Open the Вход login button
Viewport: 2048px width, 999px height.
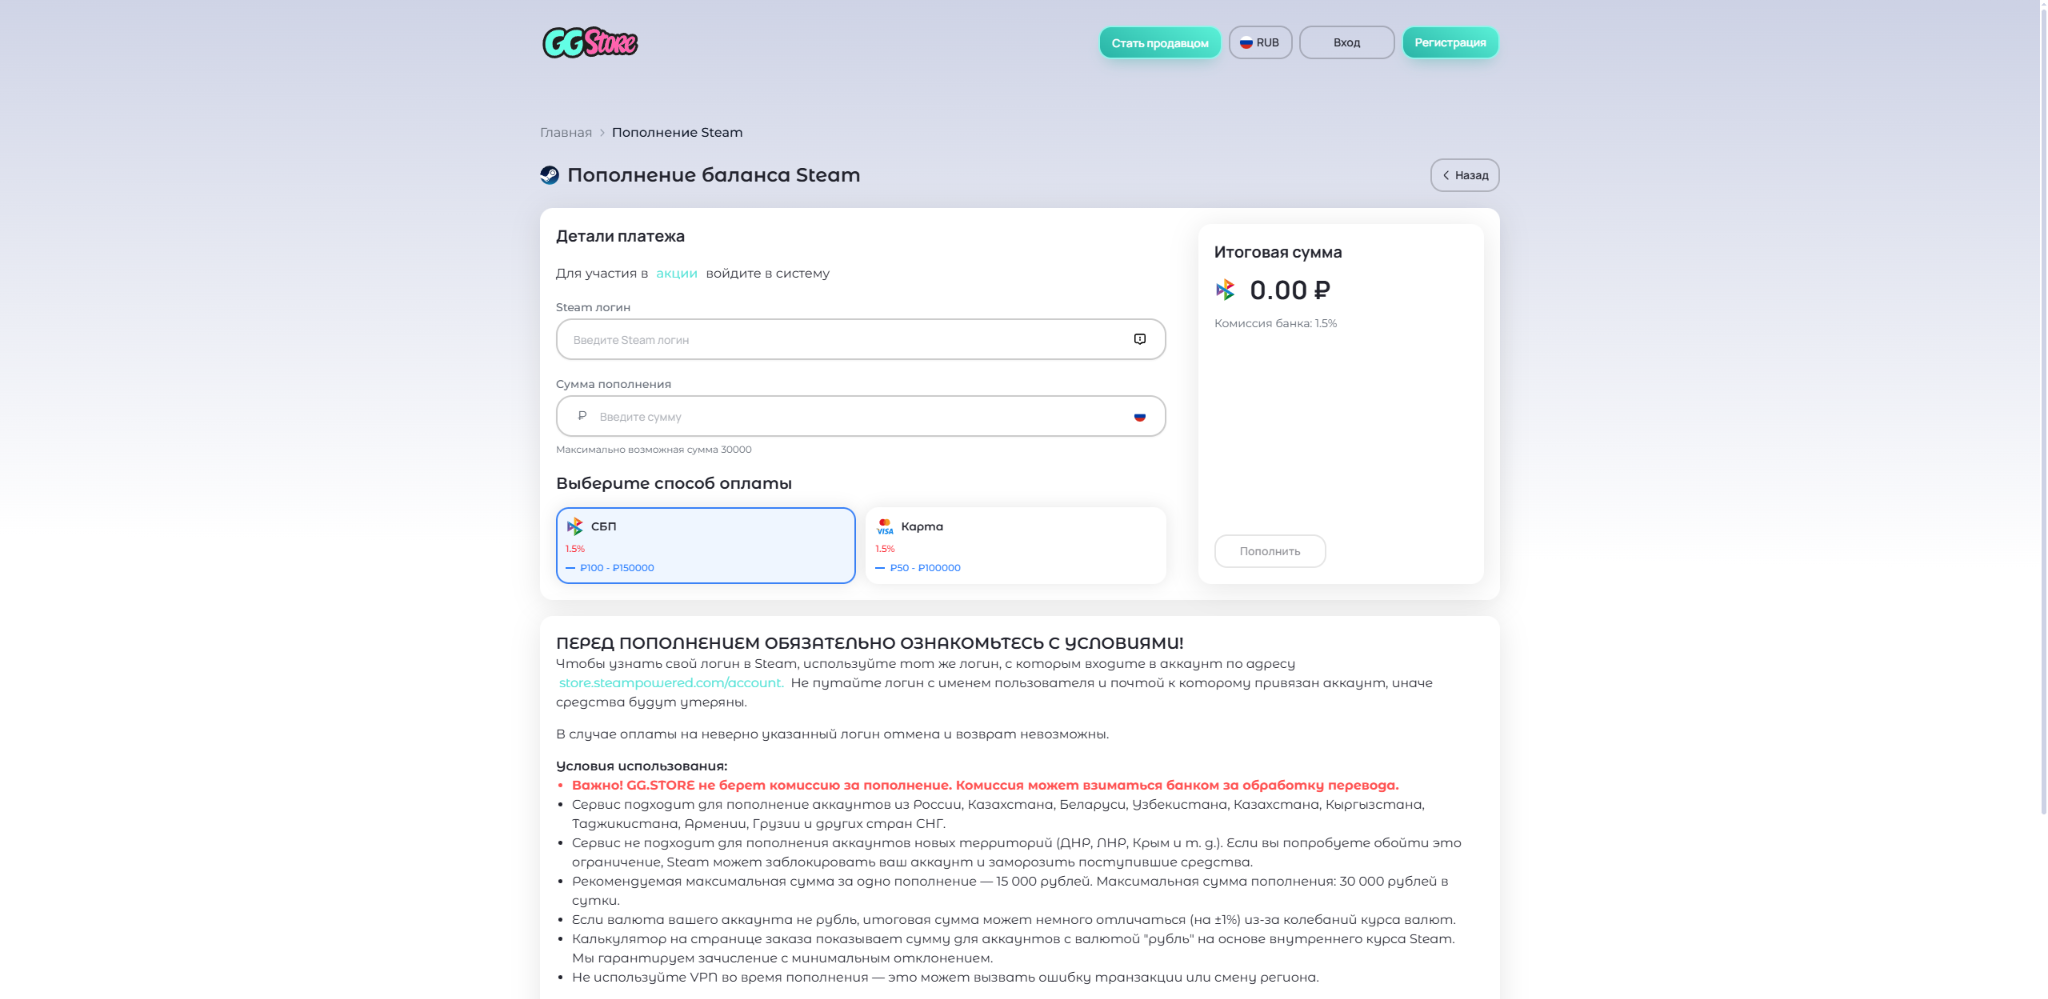1346,42
